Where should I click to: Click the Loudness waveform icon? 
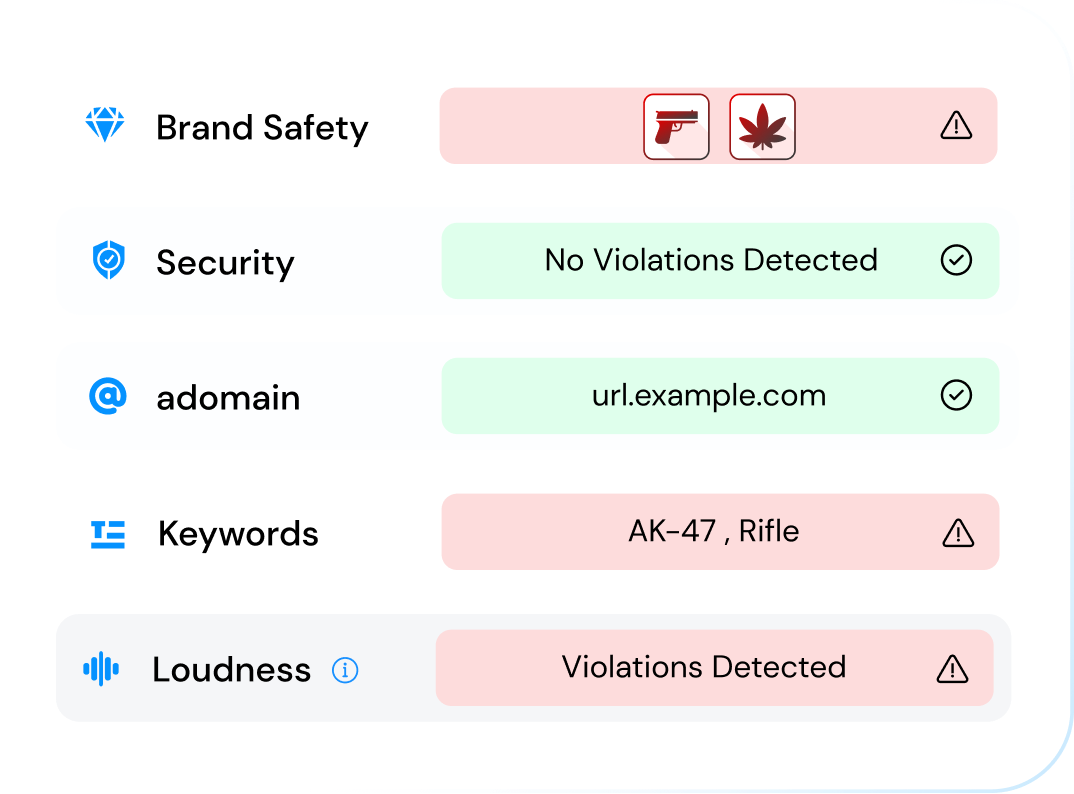[x=101, y=669]
